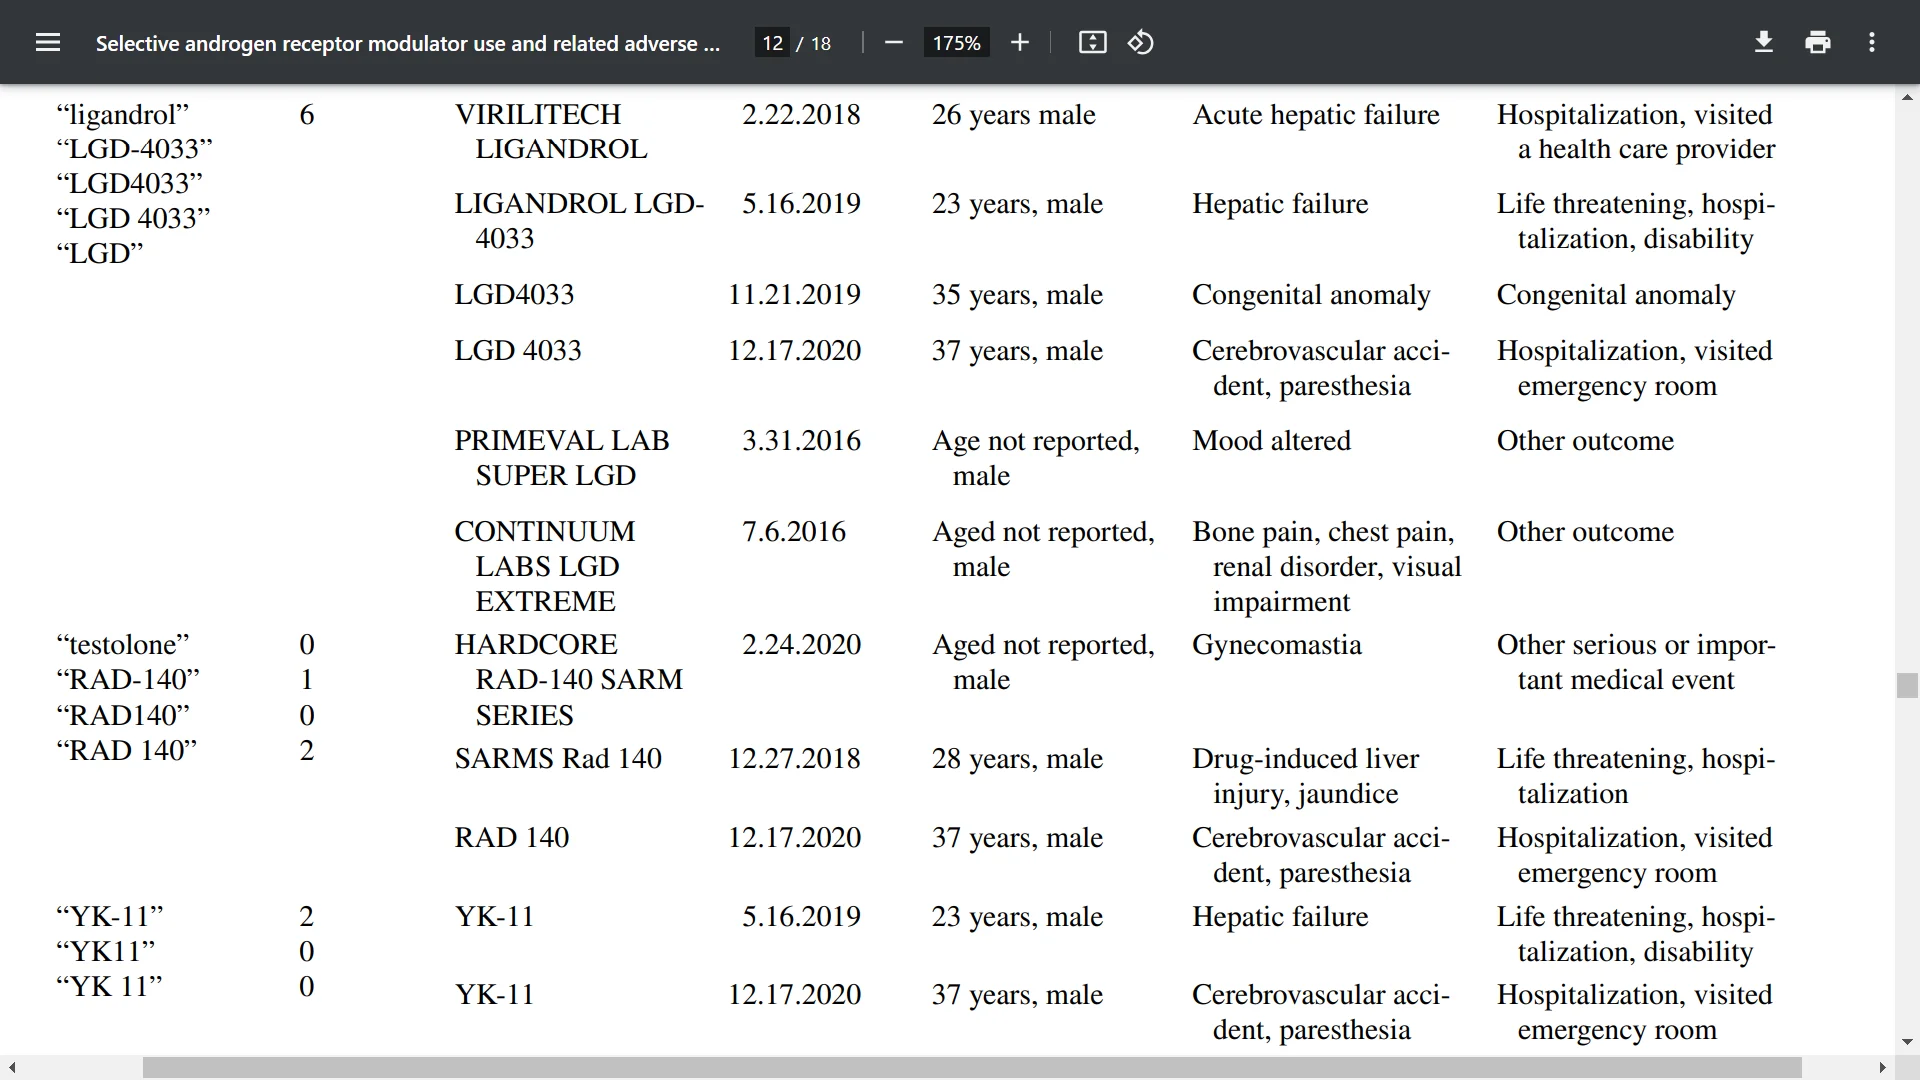Open the more actions three-dot menu
Image resolution: width=1920 pixels, height=1080 pixels.
click(1872, 42)
